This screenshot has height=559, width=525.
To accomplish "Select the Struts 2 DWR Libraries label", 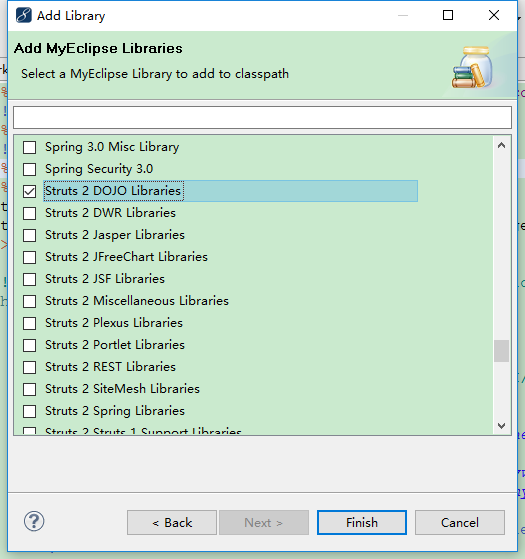I will pyautogui.click(x=110, y=213).
